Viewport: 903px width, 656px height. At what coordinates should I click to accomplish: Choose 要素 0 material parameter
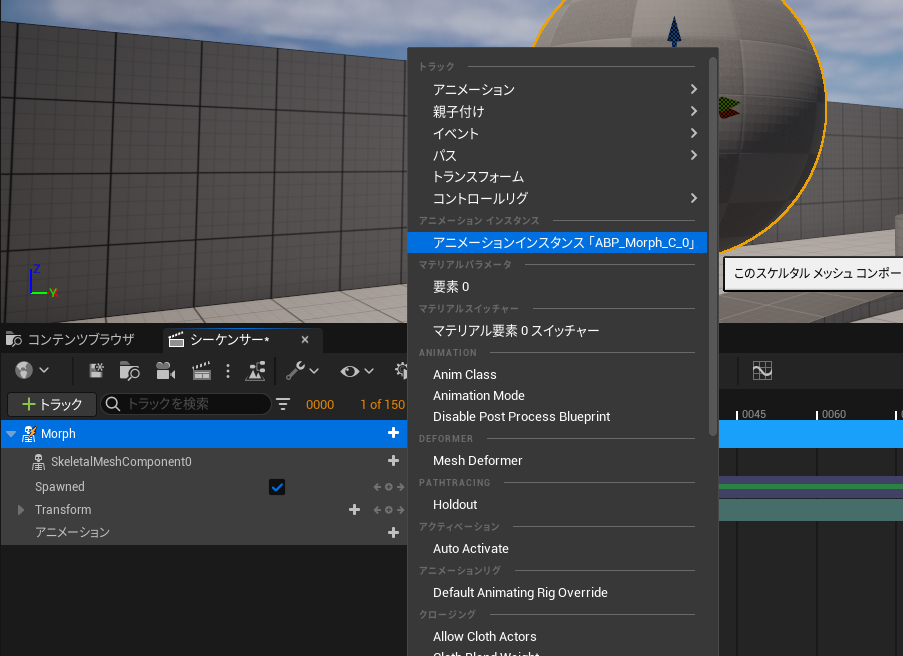pyautogui.click(x=557, y=286)
